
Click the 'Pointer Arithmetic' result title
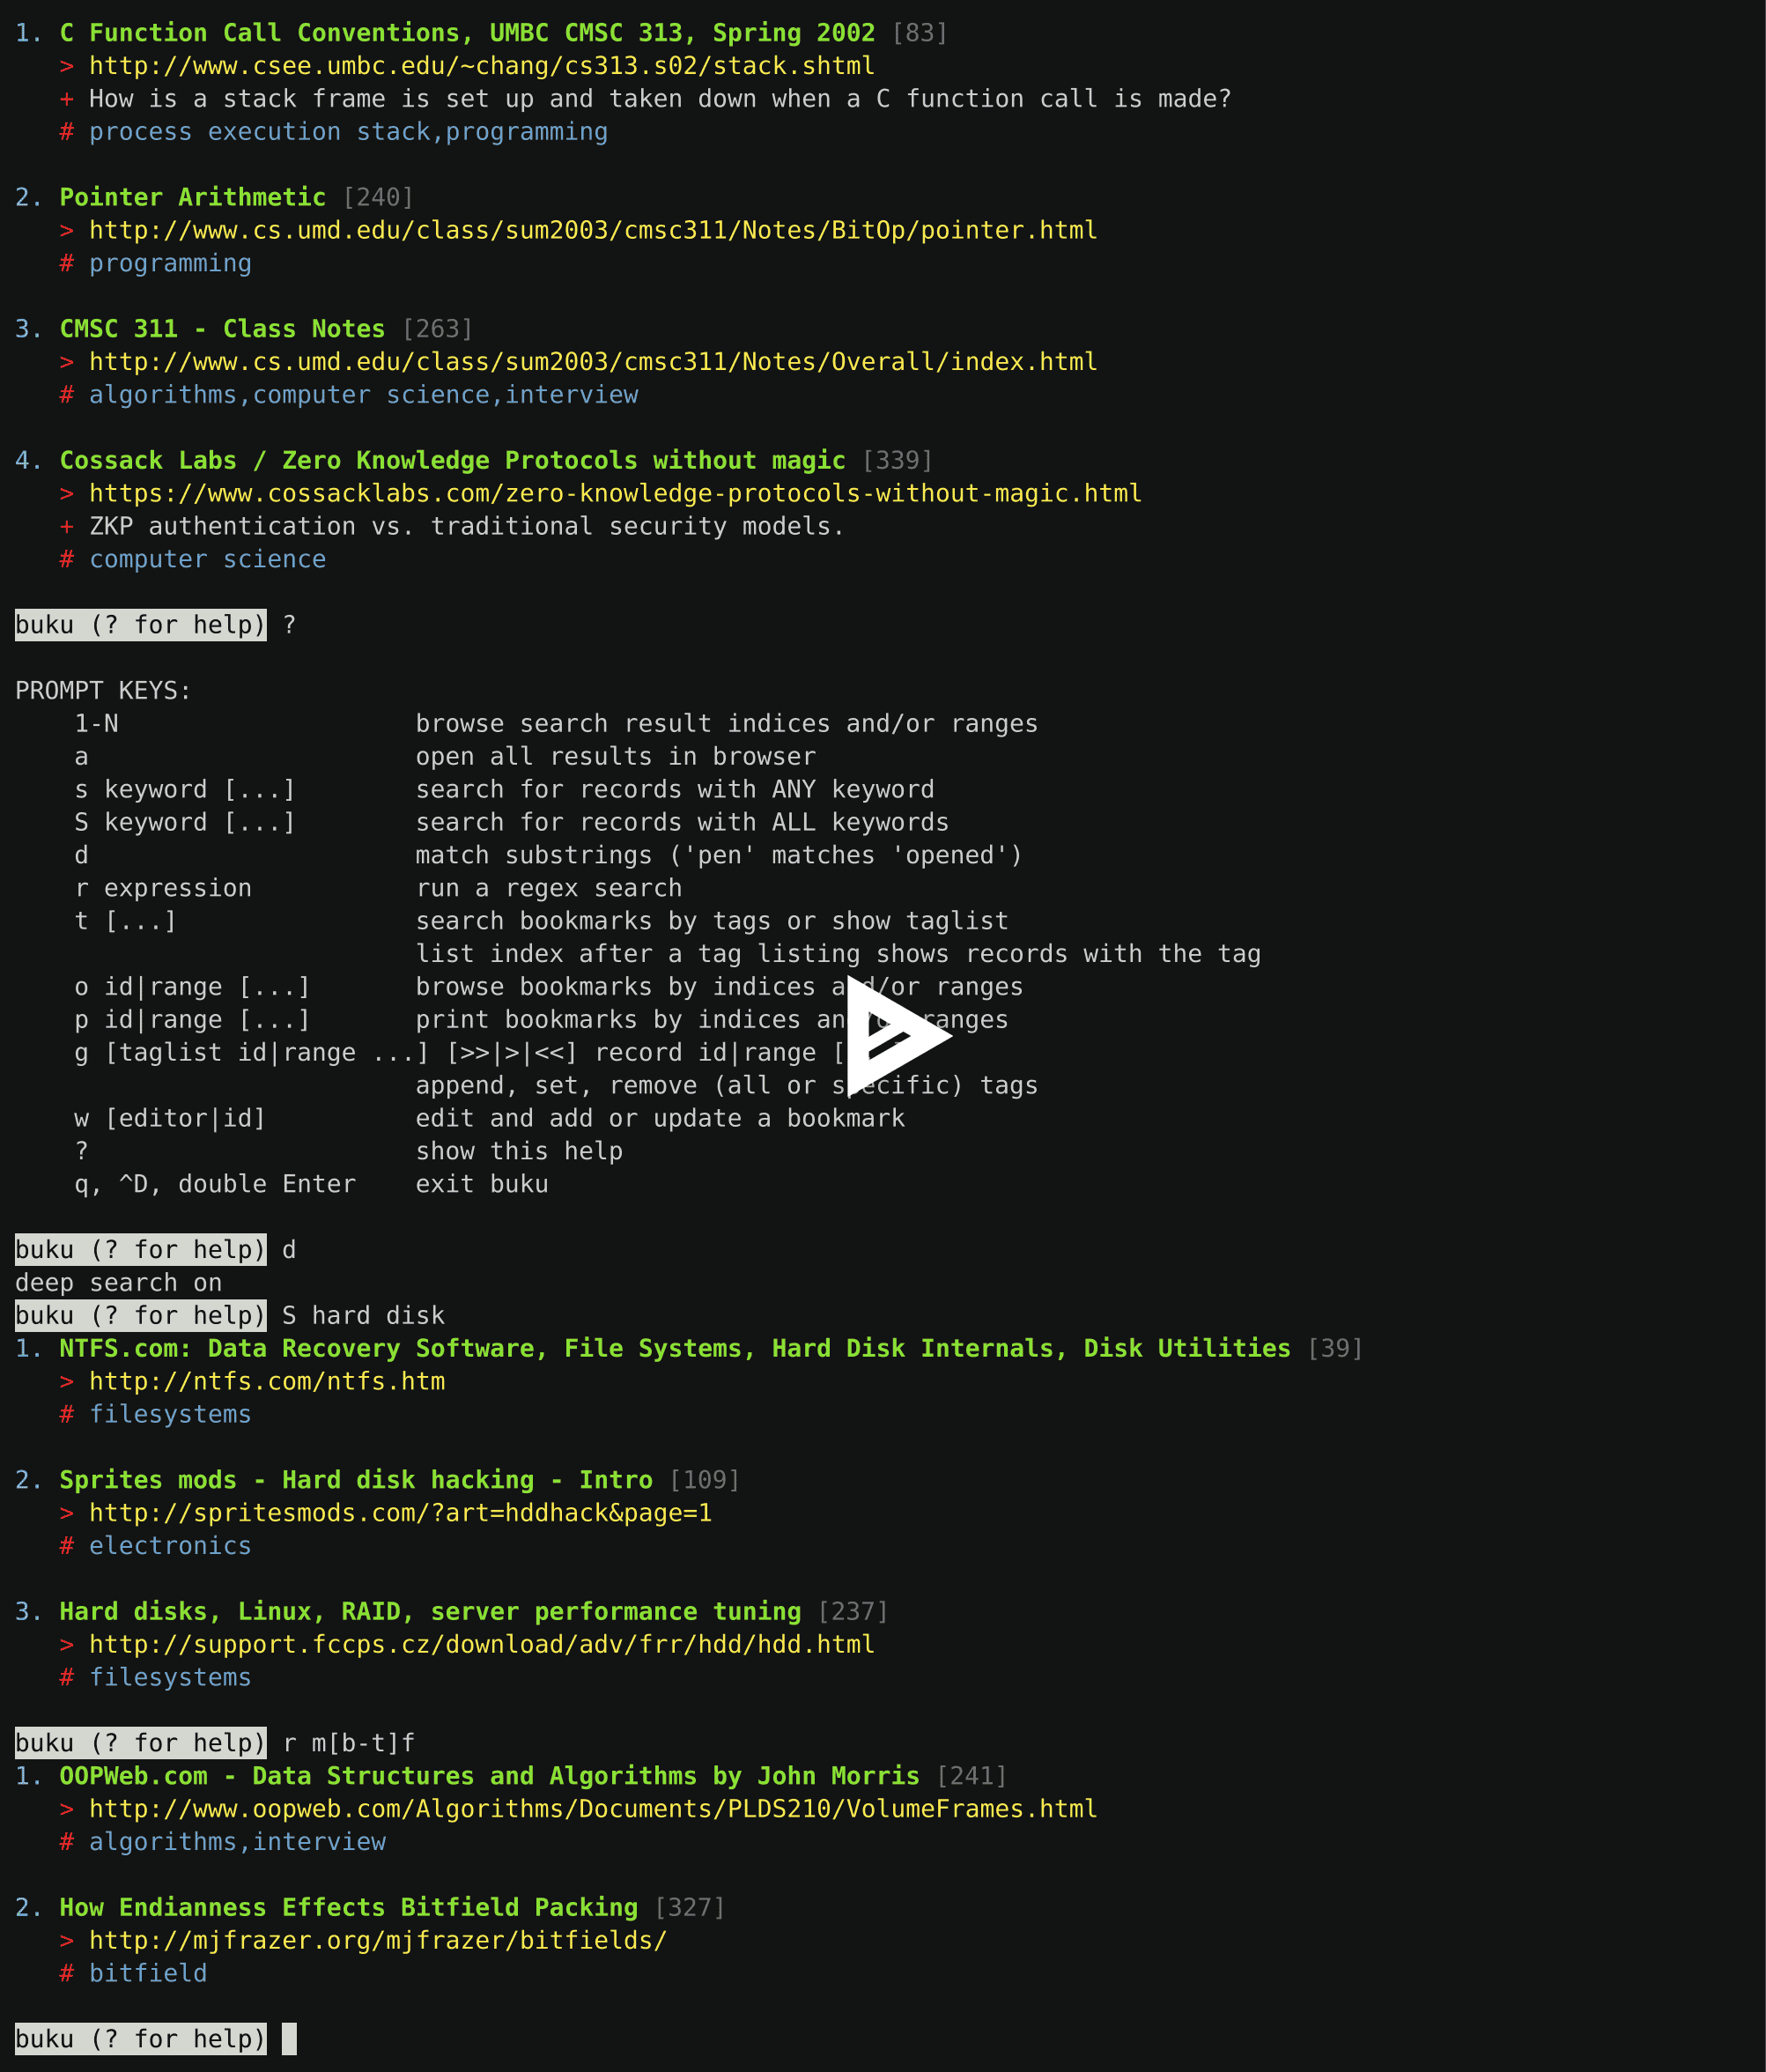[x=192, y=197]
